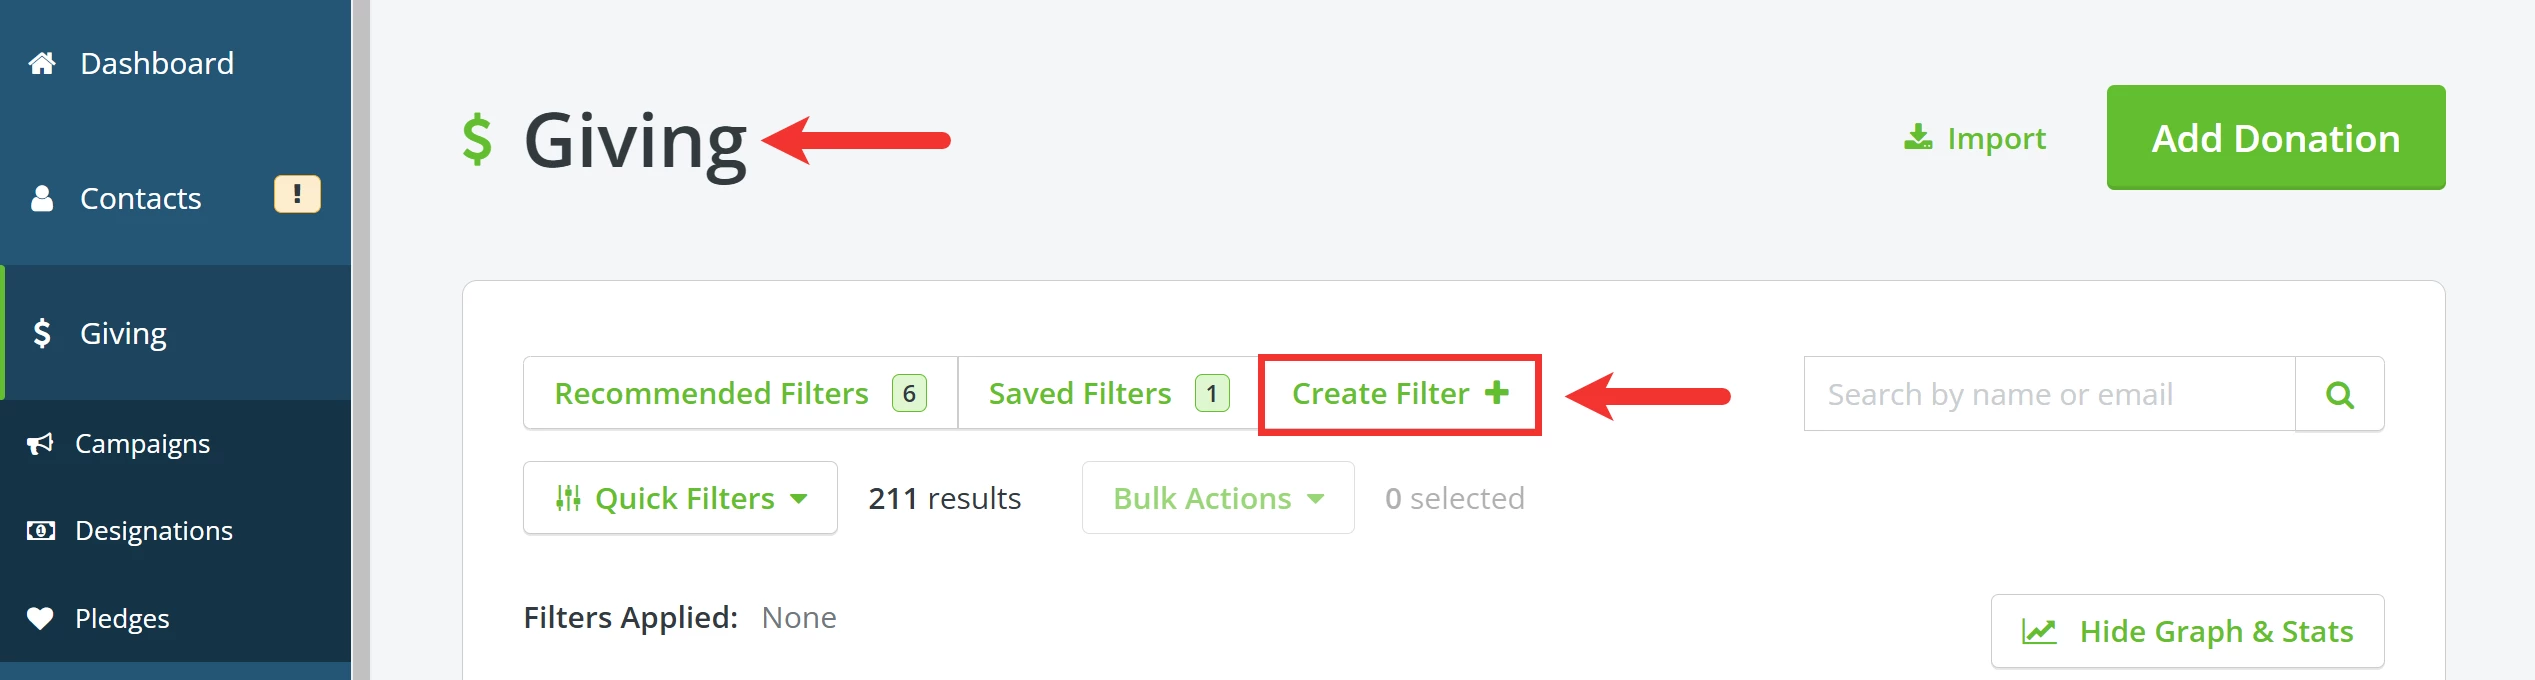Open the Recommended Filters tab
The width and height of the screenshot is (2535, 680).
[x=740, y=393]
